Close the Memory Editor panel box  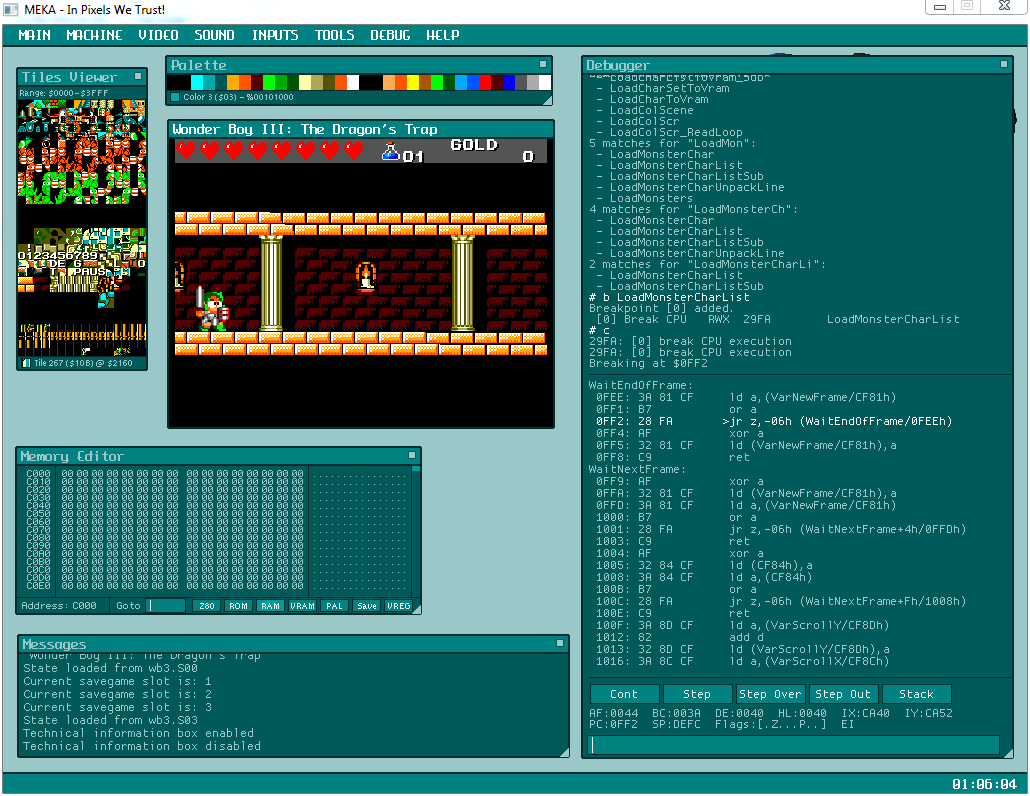[412, 455]
